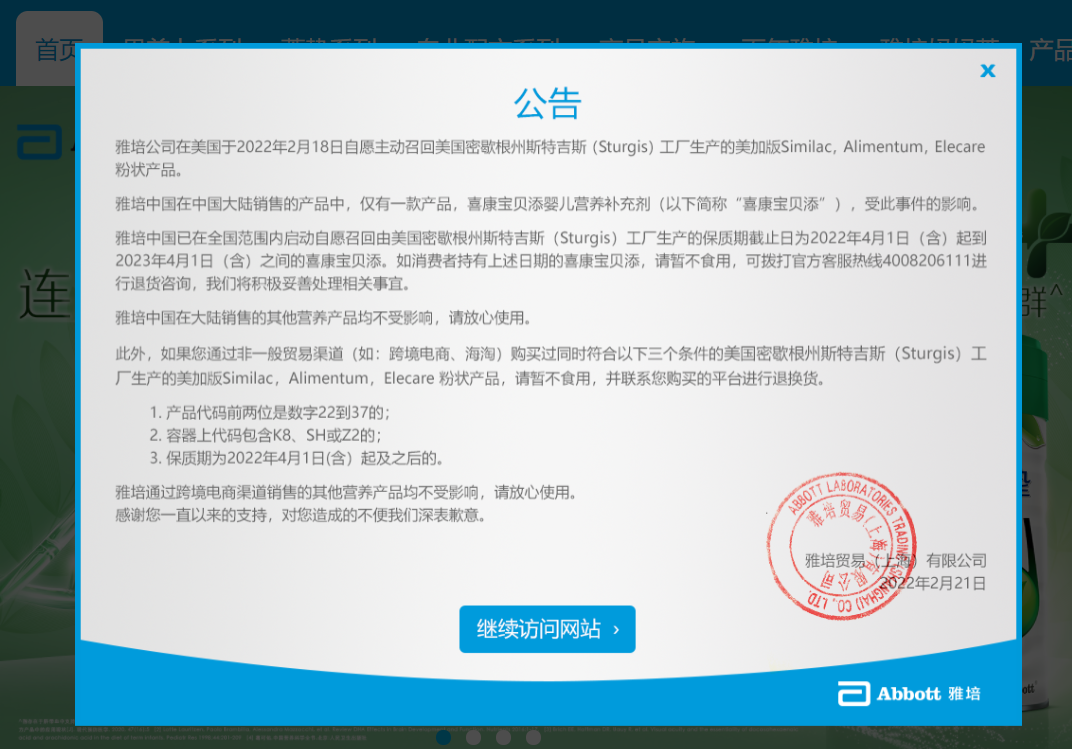Click the red Abbott Laboratories company seal
The image size is (1072, 749).
tap(841, 546)
